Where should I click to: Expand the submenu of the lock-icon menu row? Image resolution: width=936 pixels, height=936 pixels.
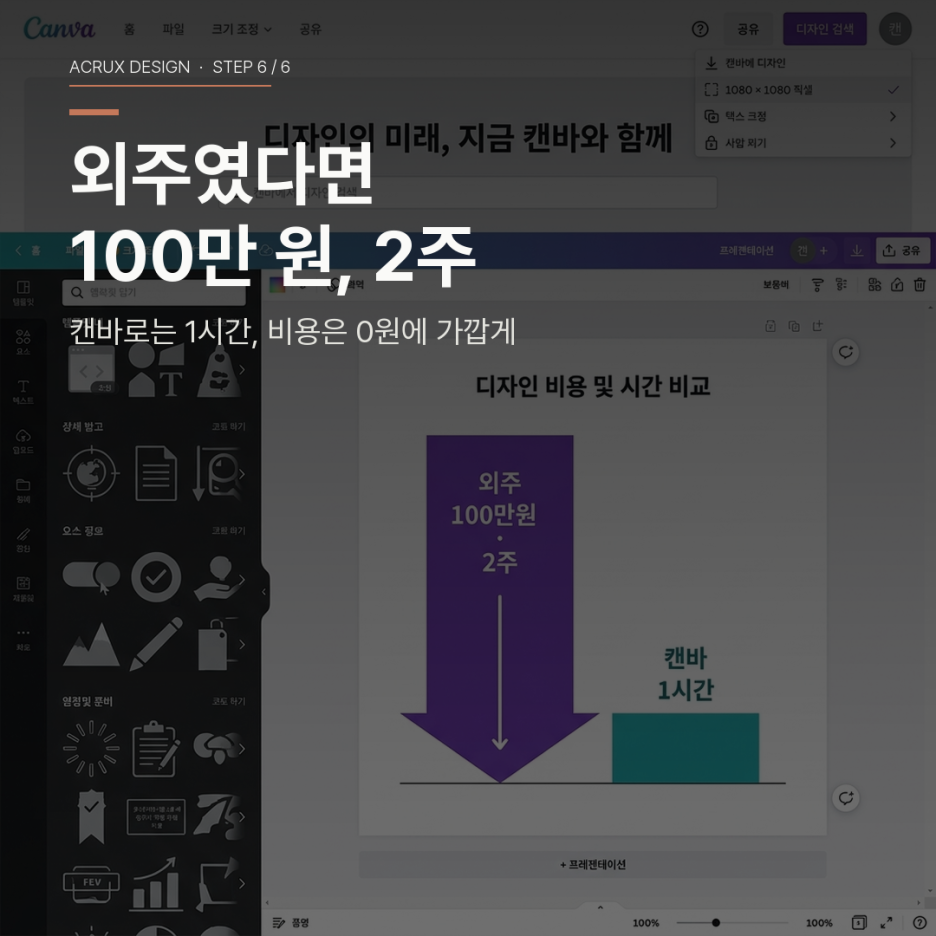pos(893,143)
